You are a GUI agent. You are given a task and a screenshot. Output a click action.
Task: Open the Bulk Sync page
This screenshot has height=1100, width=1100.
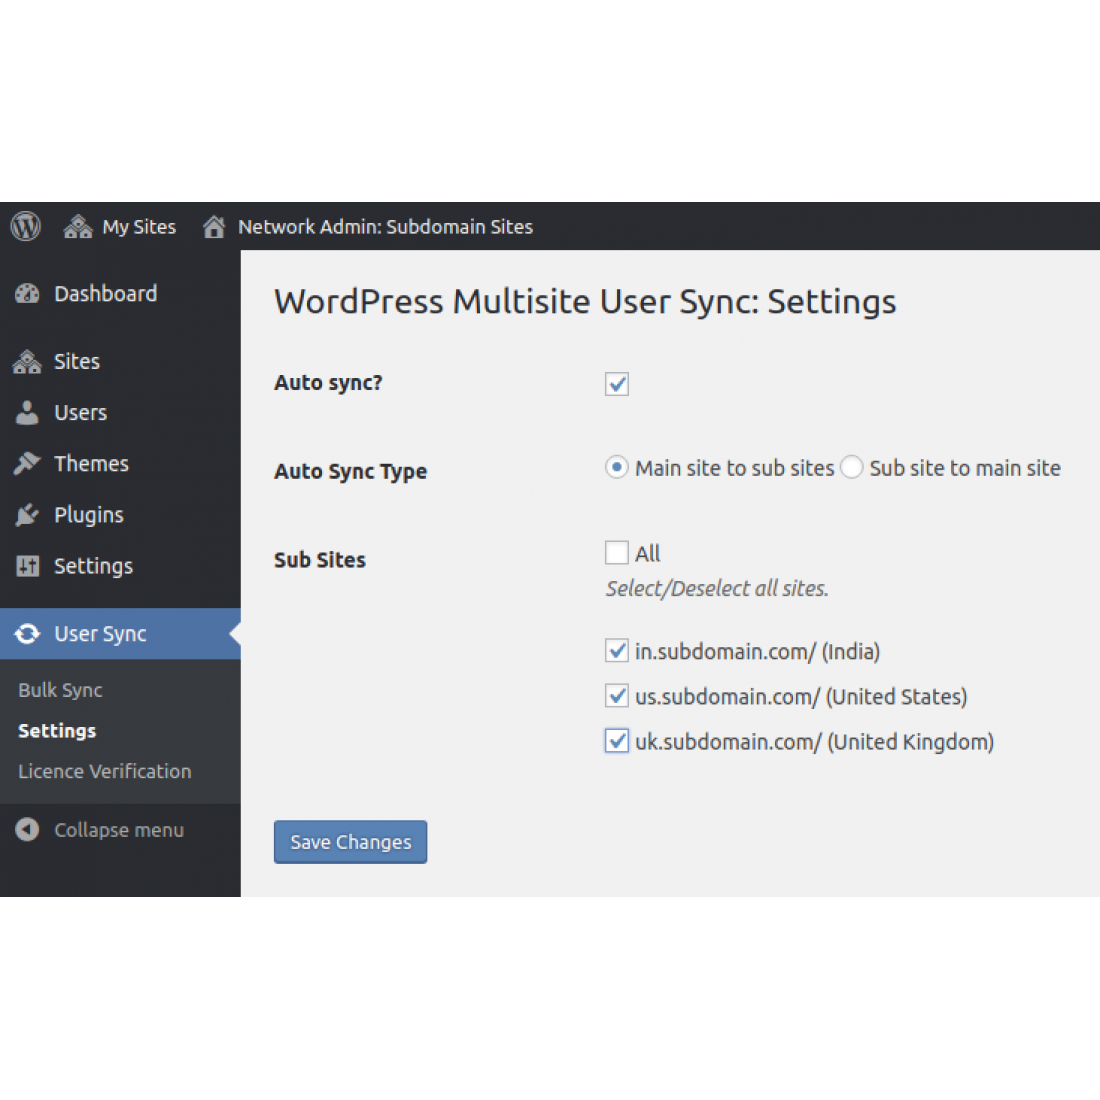[60, 690]
